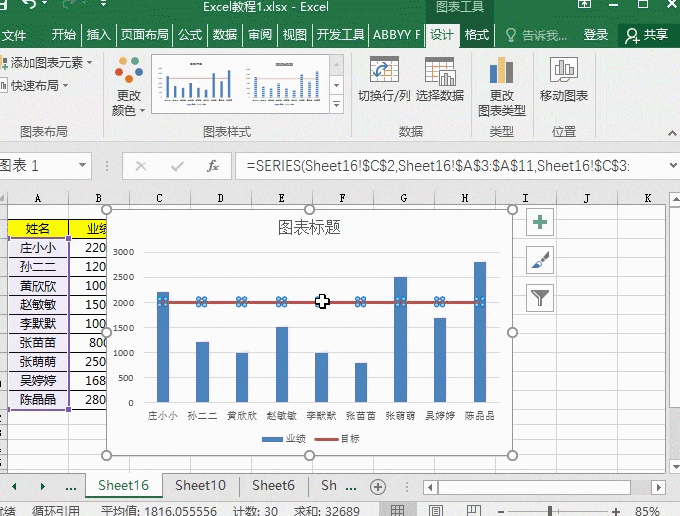This screenshot has height=516, width=680.
Task: Open the Developer tab (开发工具)
Action: click(x=340, y=35)
